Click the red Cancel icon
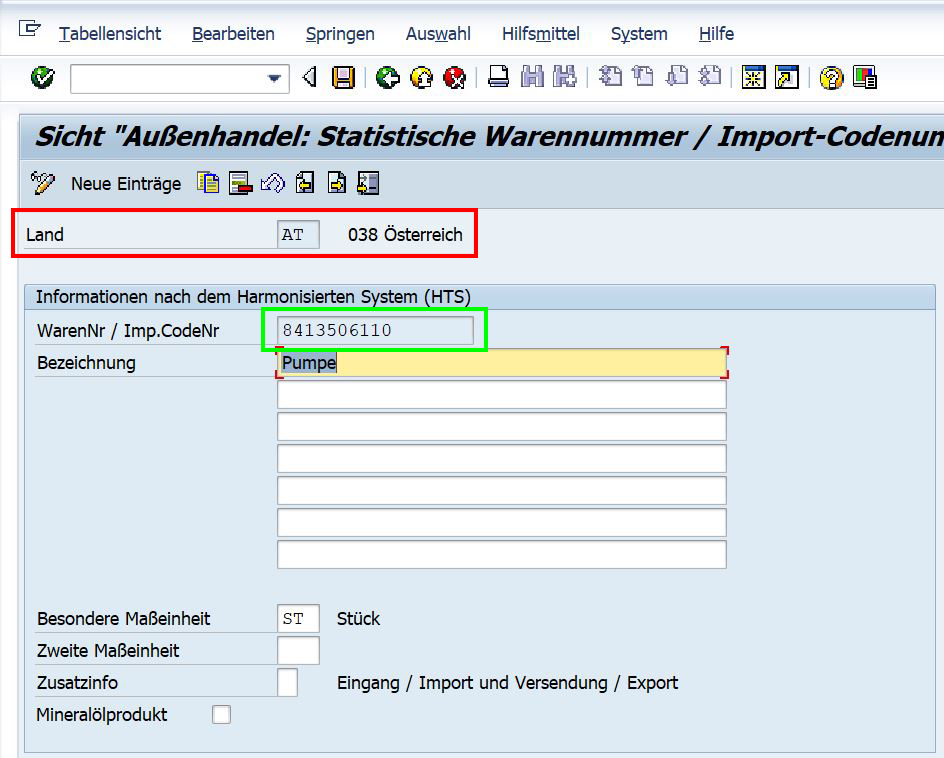The image size is (944, 758). [455, 78]
